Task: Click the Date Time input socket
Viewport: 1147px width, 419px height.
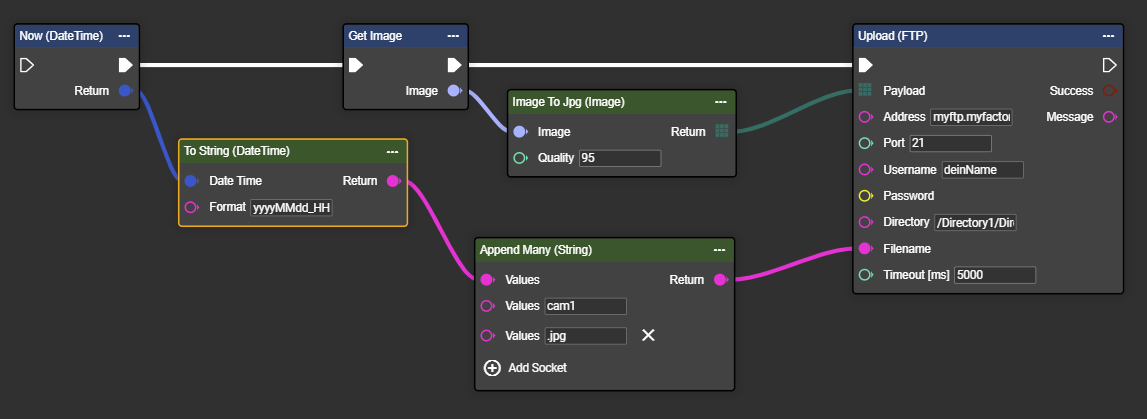Action: 191,181
